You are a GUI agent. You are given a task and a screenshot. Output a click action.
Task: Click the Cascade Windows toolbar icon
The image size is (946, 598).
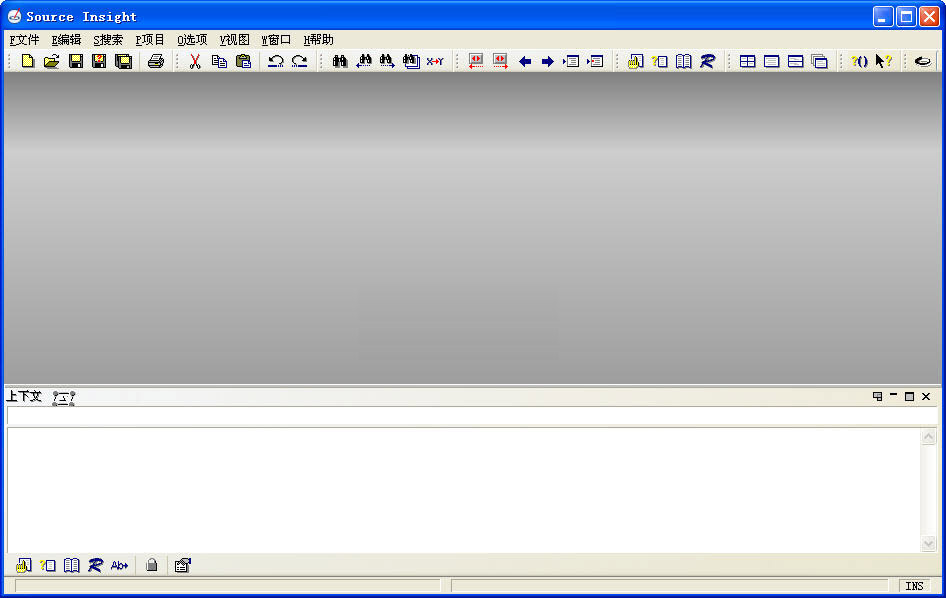coord(819,62)
